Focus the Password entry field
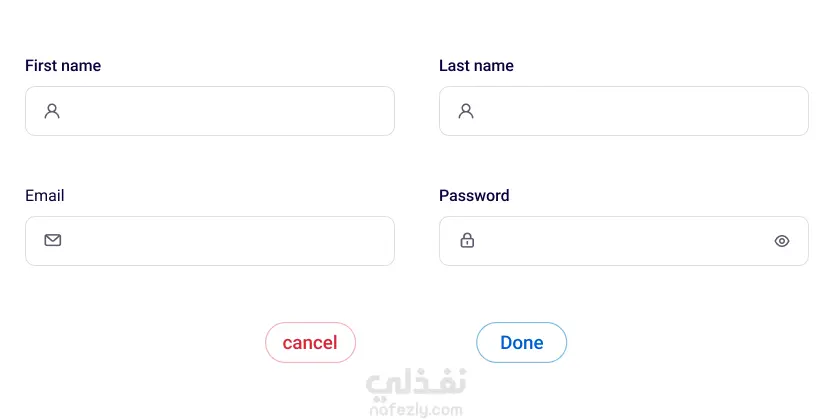 point(620,241)
